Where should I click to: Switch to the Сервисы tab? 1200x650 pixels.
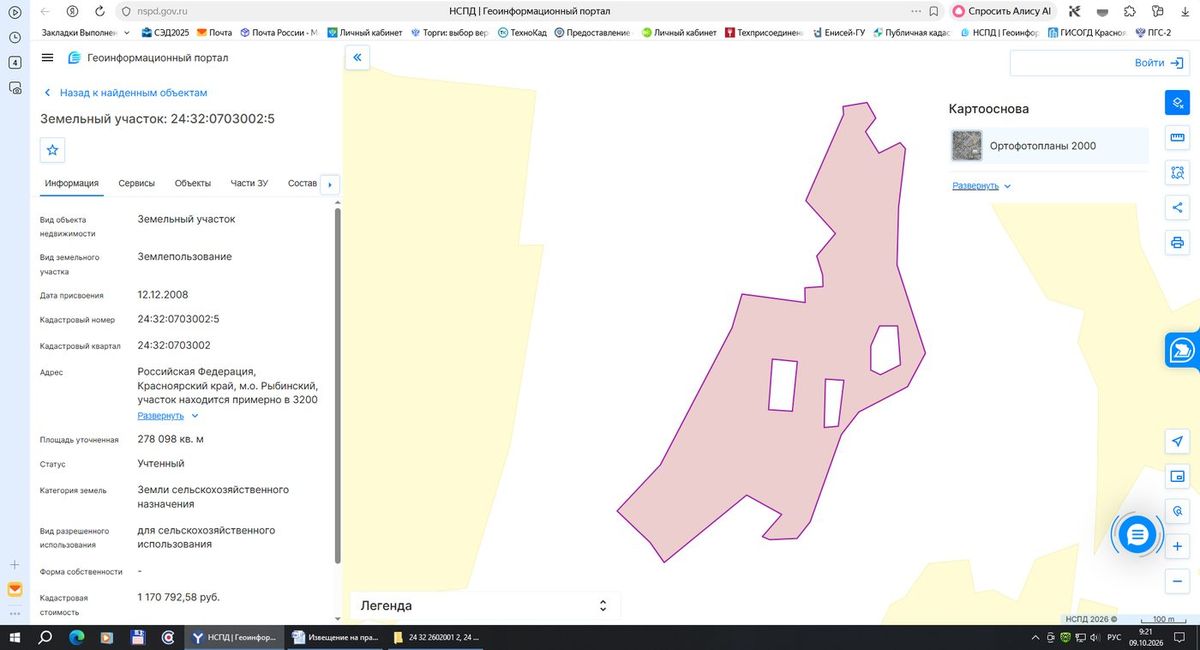tap(136, 183)
